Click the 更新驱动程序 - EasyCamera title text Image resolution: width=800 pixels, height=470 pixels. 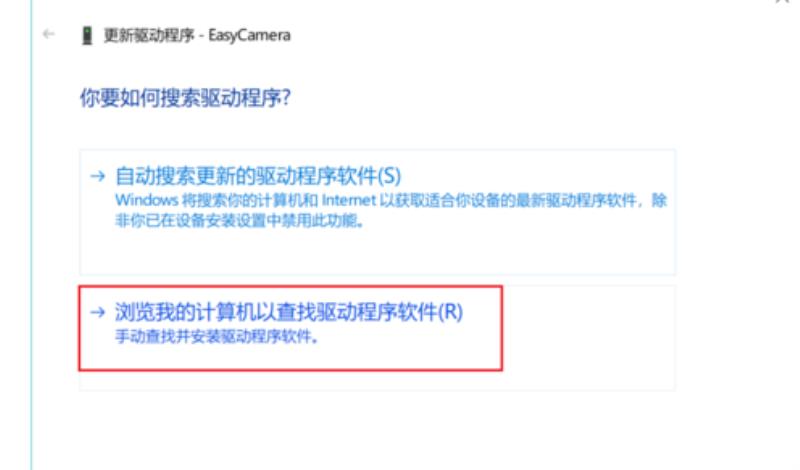(197, 35)
